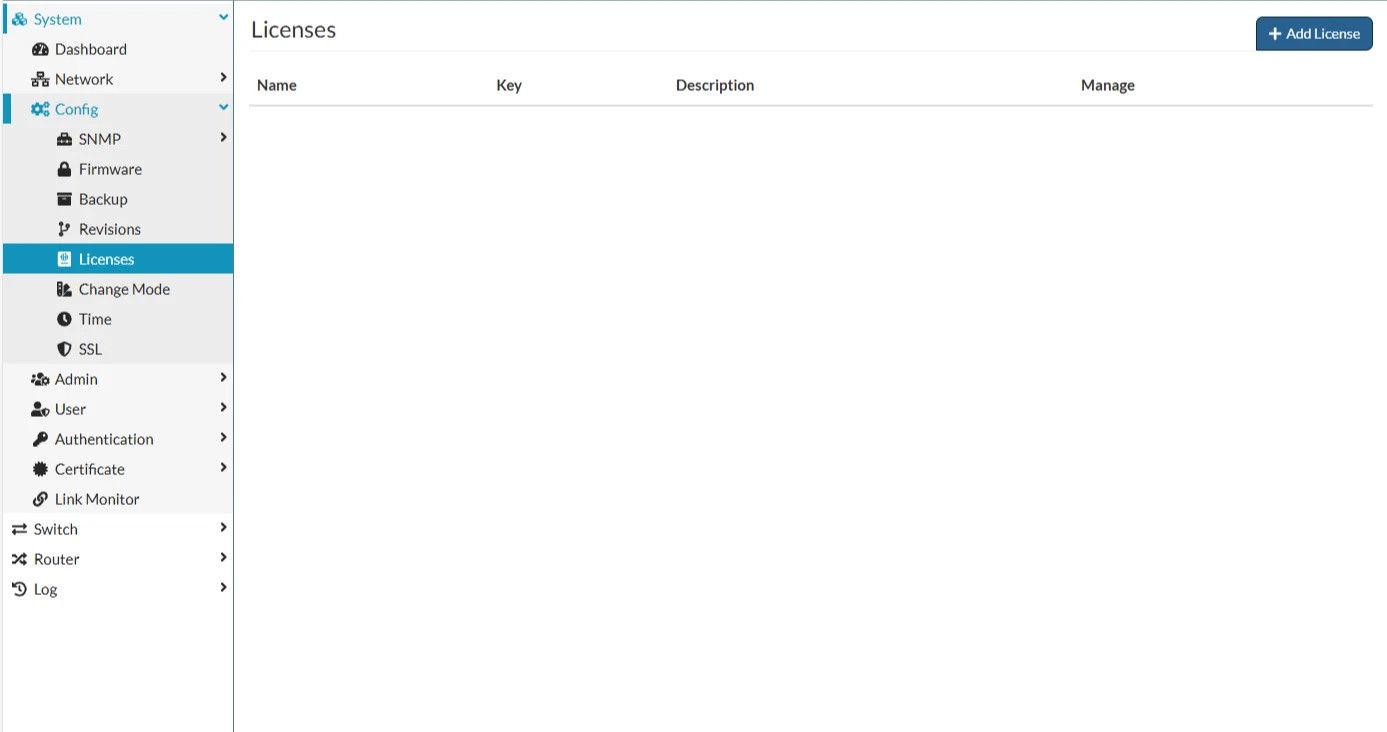
Task: Expand the SNMP submenu arrow
Action: 224,138
